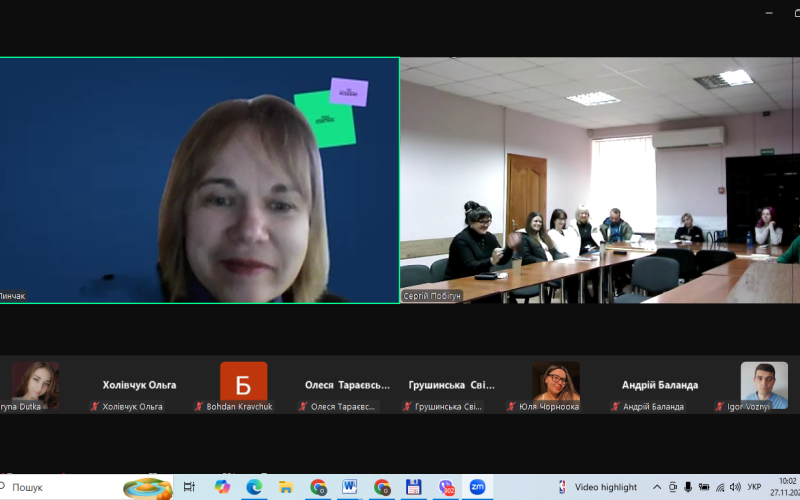Image resolution: width=800 pixels, height=500 pixels.
Task: Click the muted mic icon next to Юля Чорноока
Action: pos(511,407)
